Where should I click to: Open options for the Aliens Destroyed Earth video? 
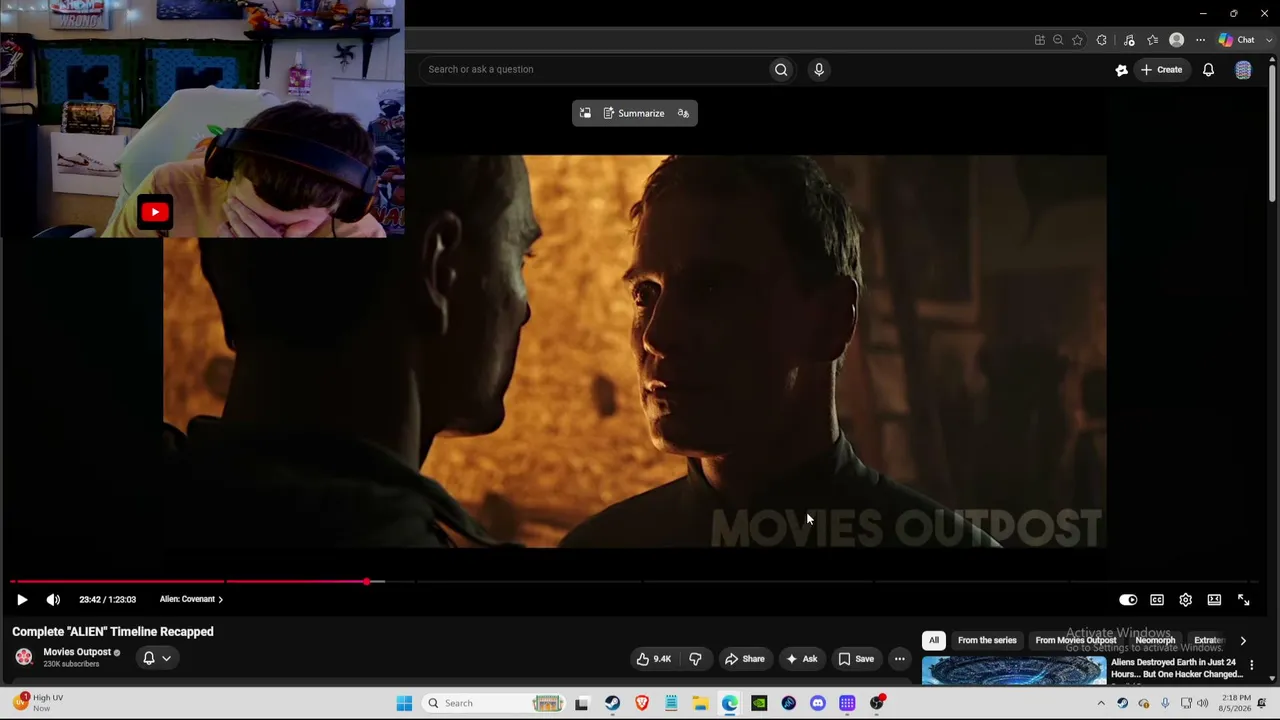click(x=1251, y=665)
